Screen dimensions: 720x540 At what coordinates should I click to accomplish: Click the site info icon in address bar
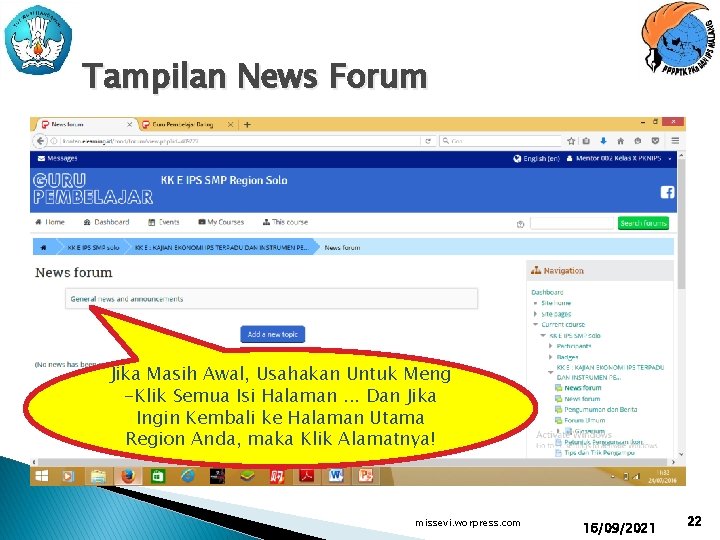click(x=54, y=141)
